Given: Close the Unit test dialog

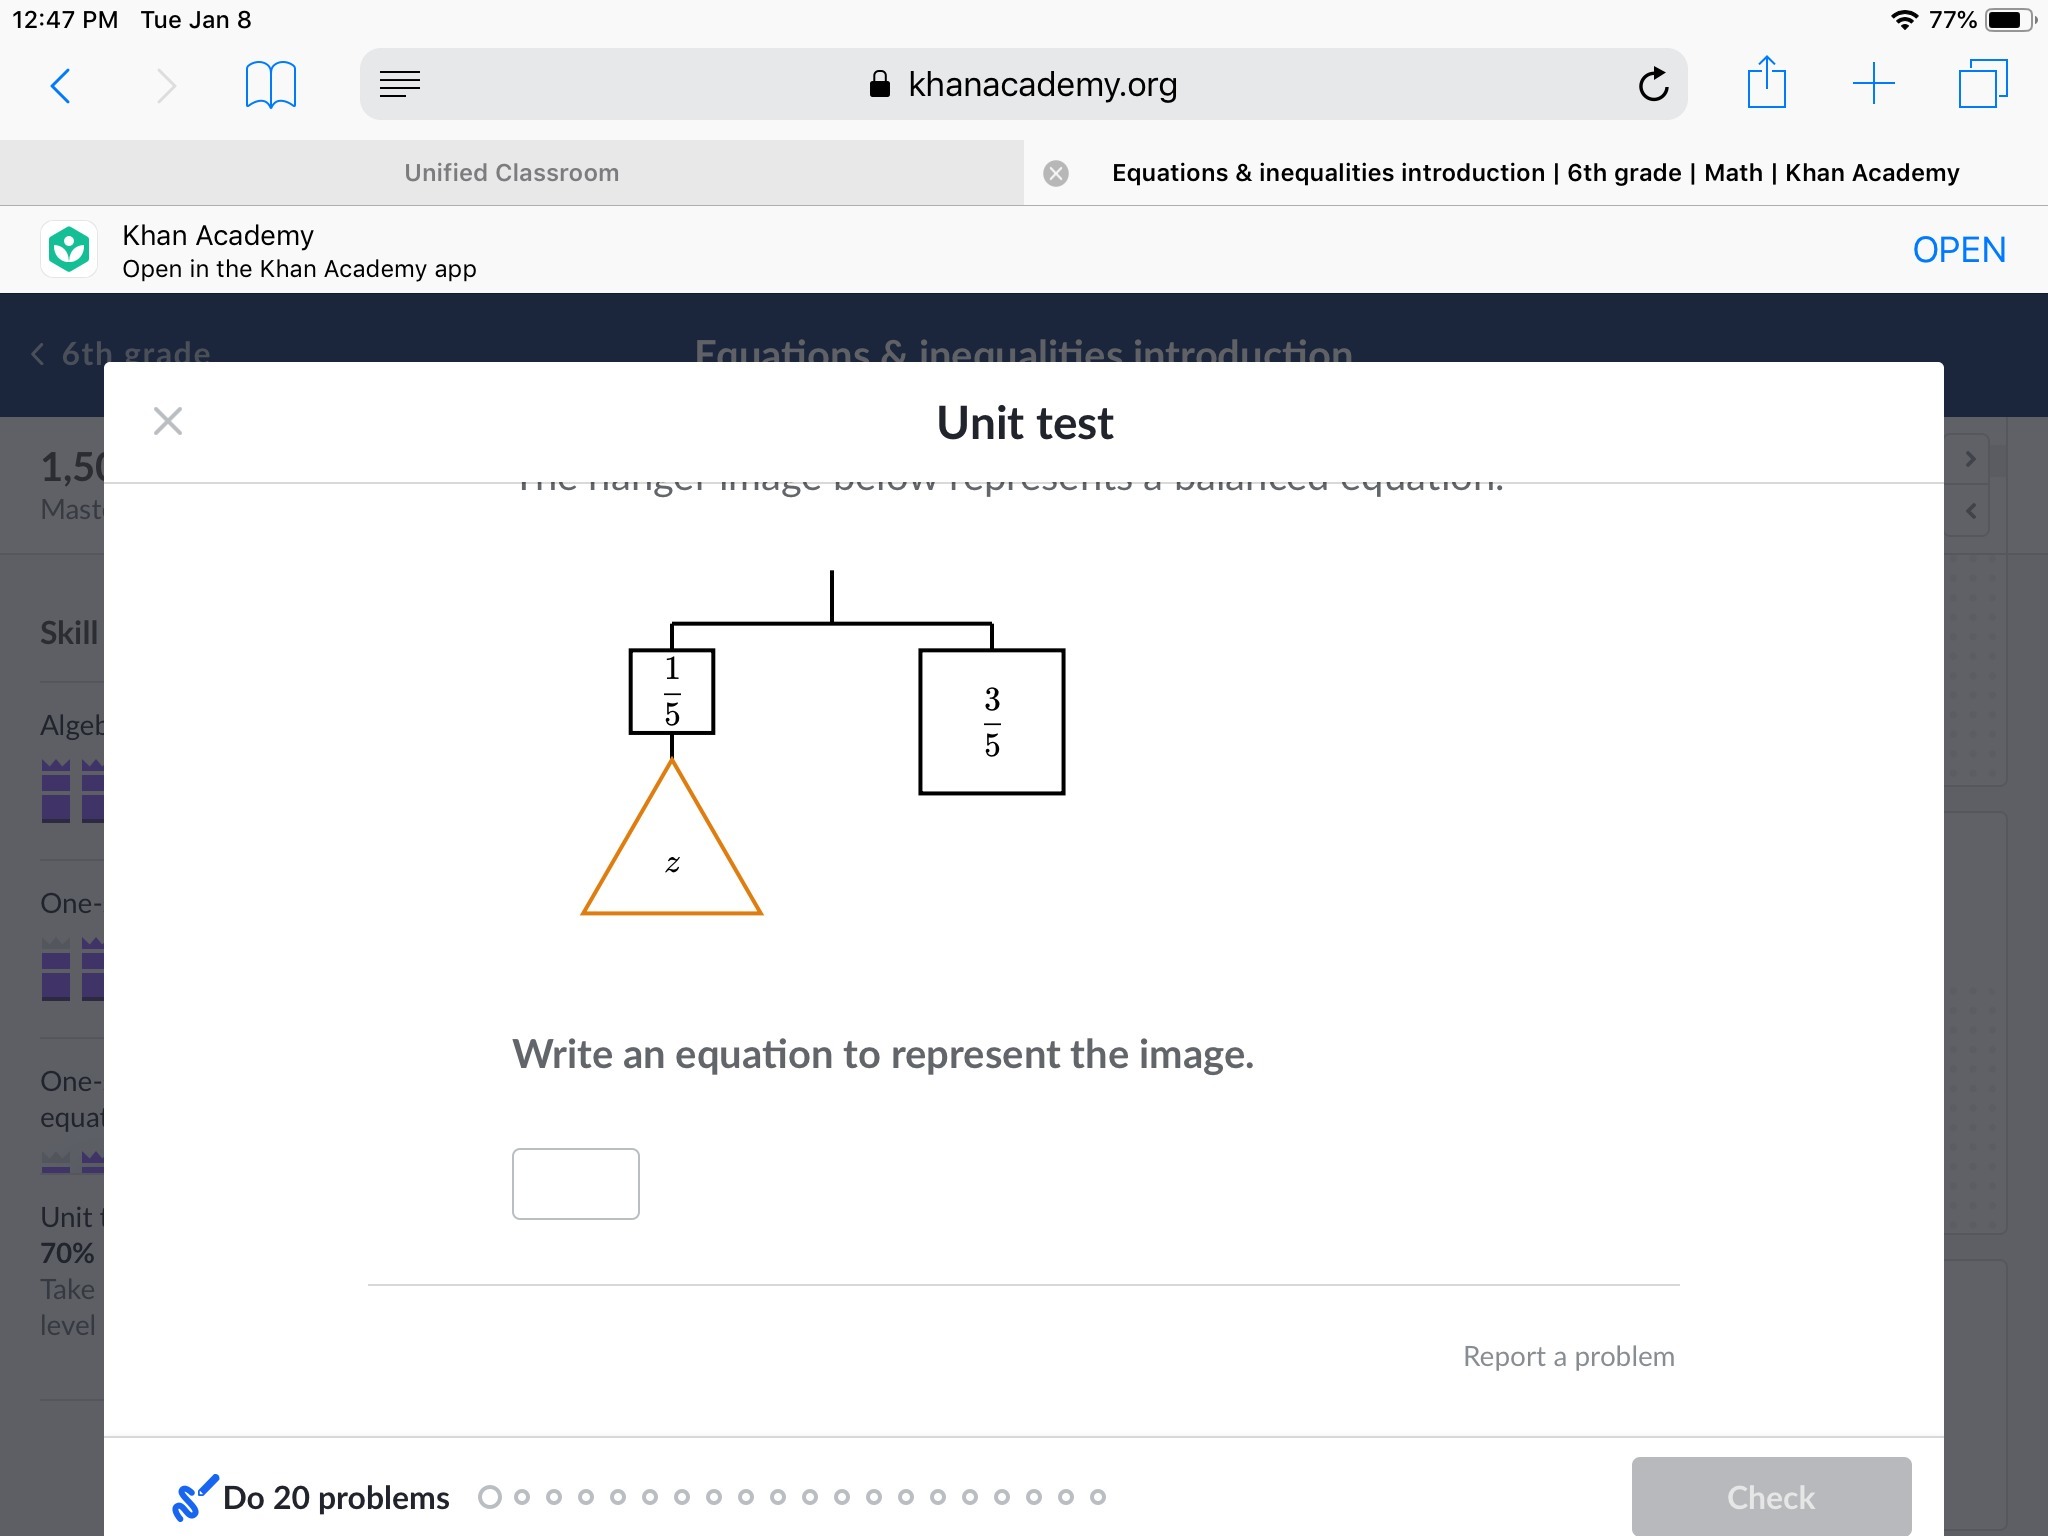Looking at the screenshot, I should (x=168, y=421).
